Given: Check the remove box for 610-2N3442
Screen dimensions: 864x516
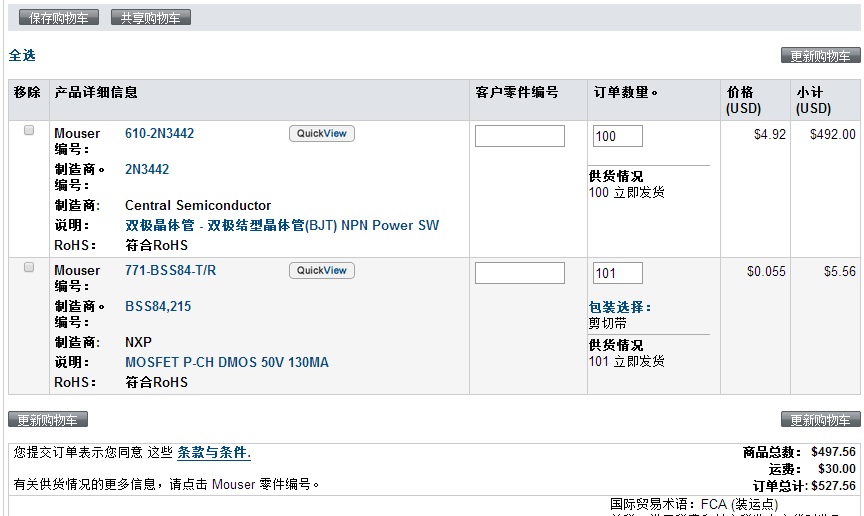Looking at the screenshot, I should 29,130.
